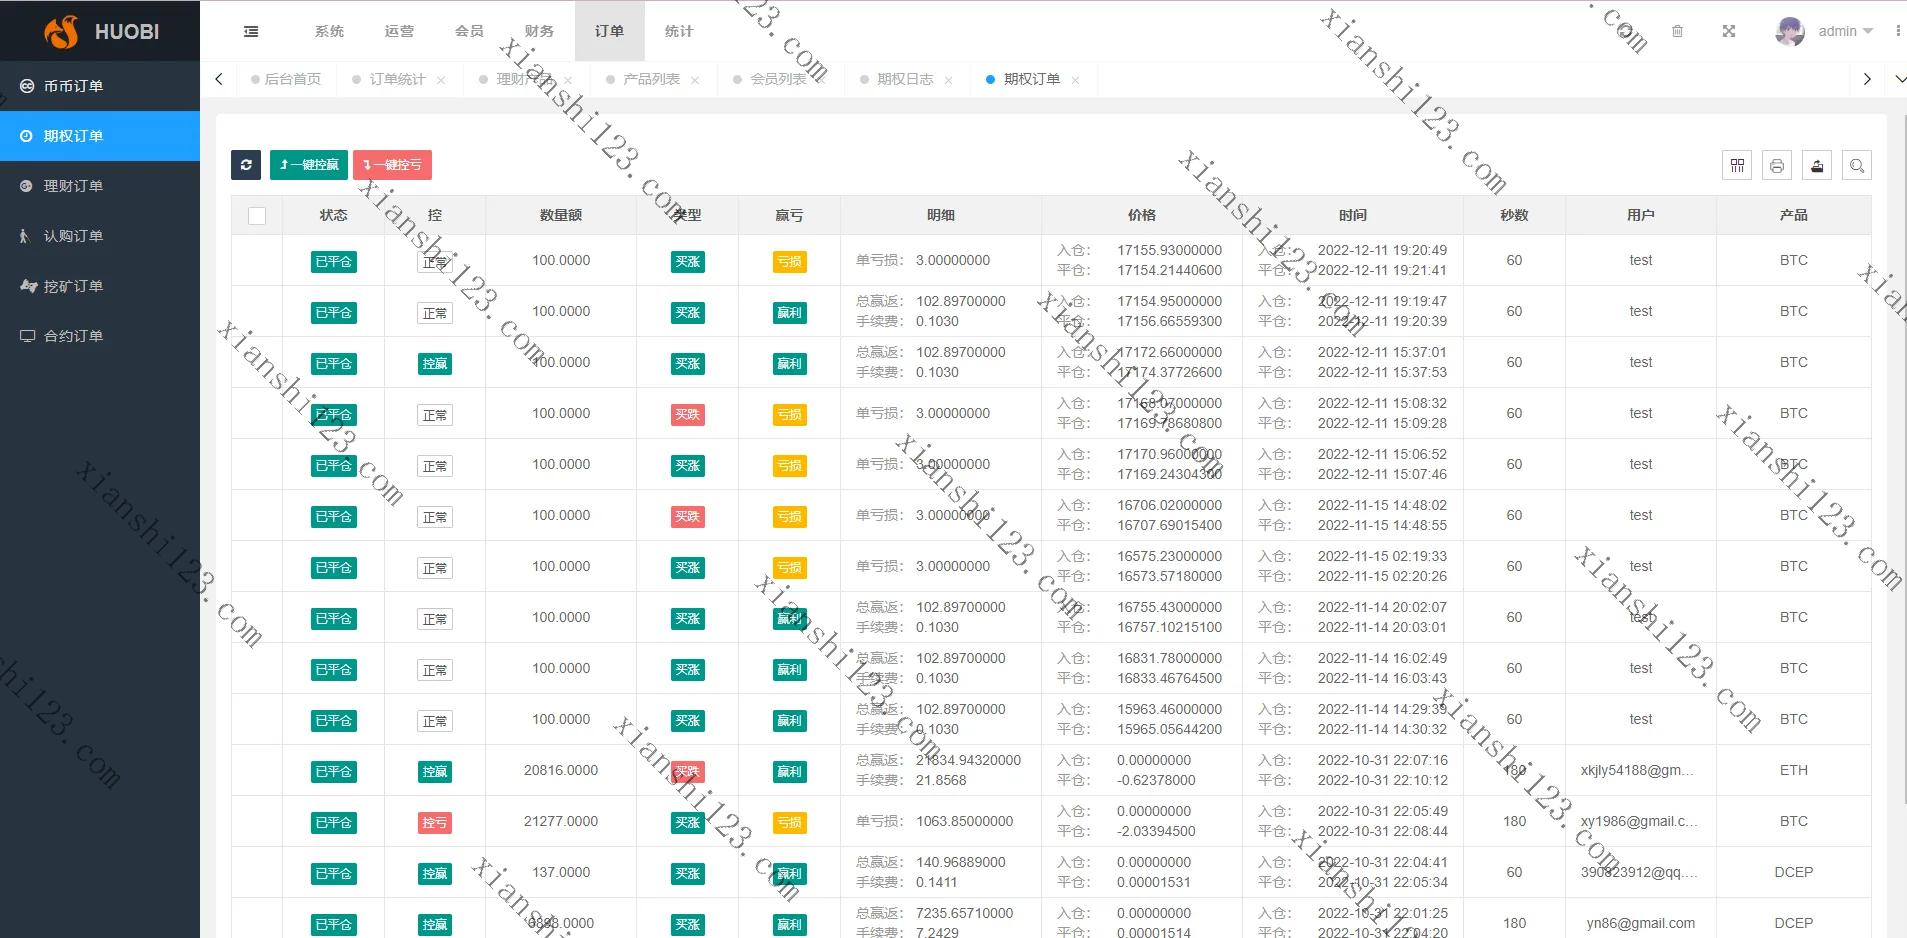Click 买跌 badge in 2022-12-11 15:08:32 row

[x=688, y=415]
